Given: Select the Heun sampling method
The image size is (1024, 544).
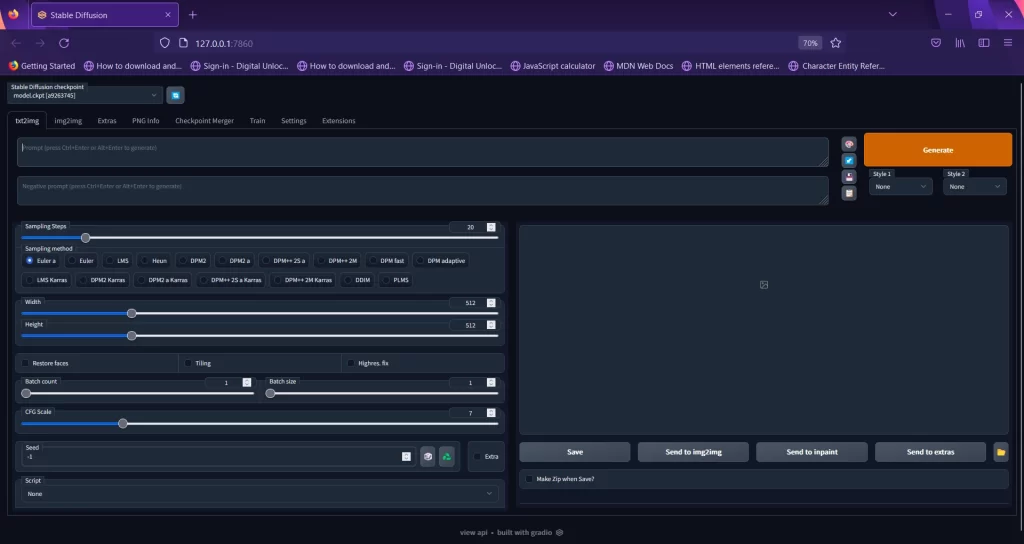Looking at the screenshot, I should (x=154, y=261).
